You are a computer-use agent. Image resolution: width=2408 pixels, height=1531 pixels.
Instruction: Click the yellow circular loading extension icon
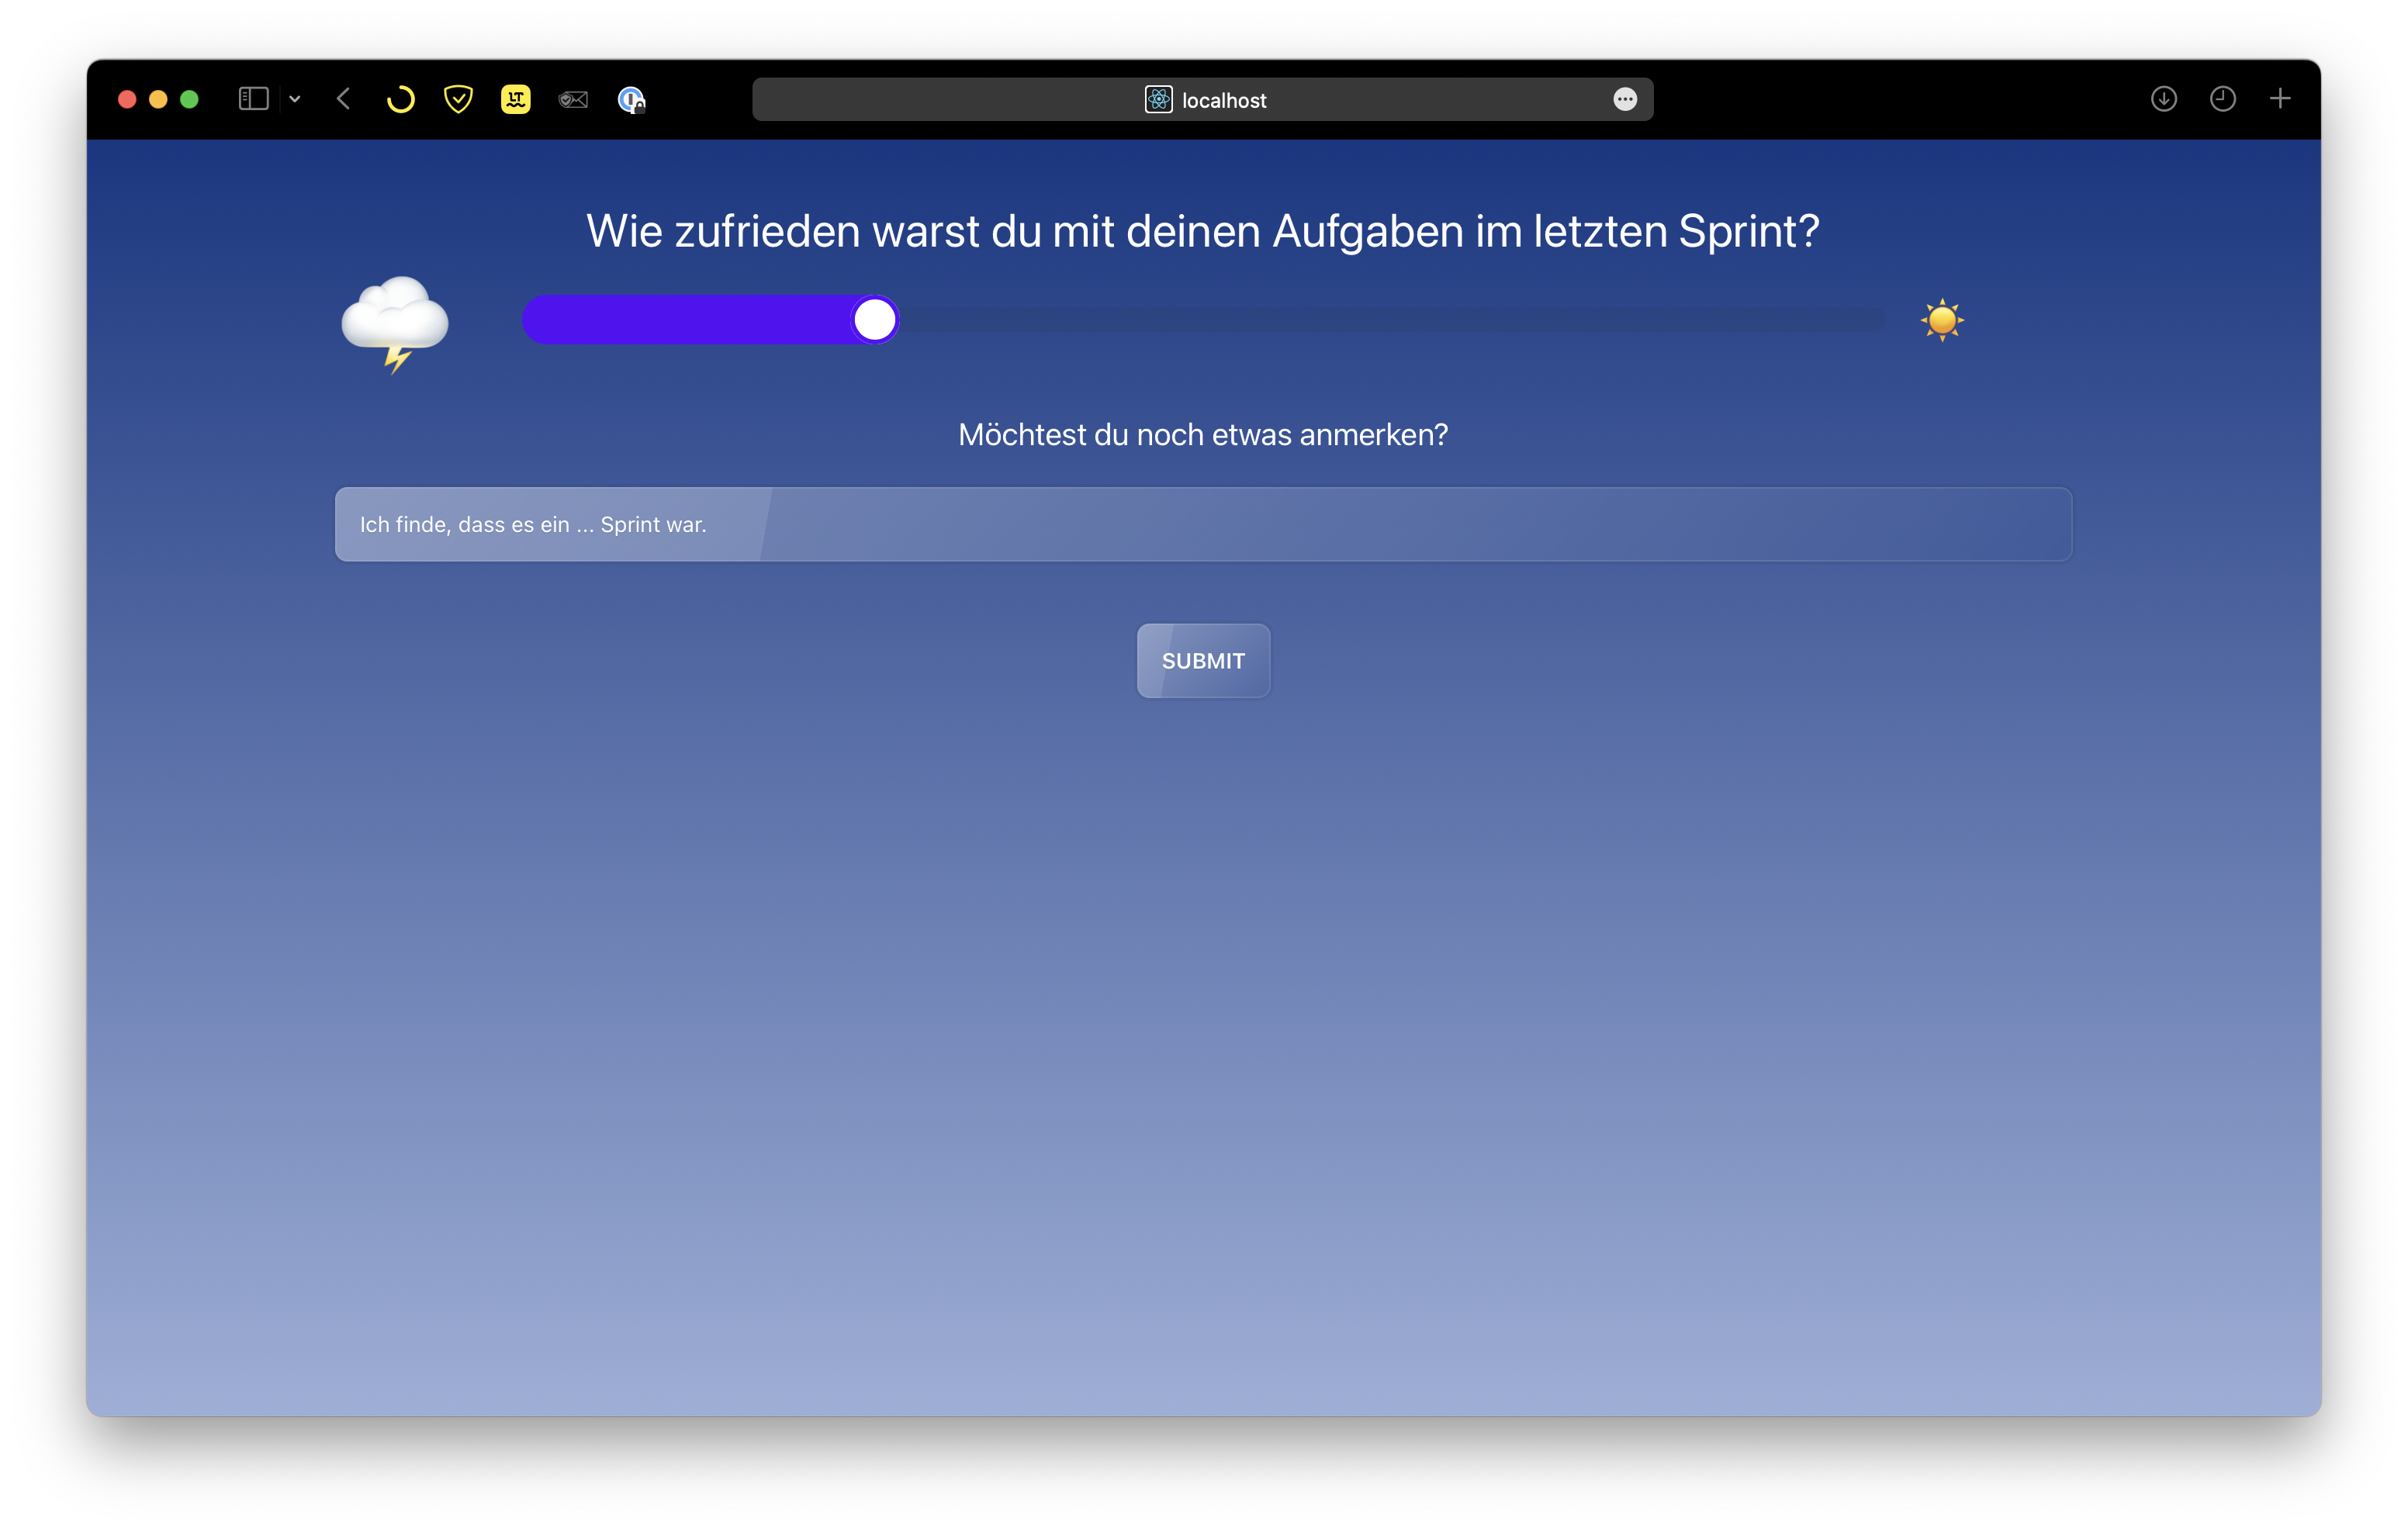(400, 99)
